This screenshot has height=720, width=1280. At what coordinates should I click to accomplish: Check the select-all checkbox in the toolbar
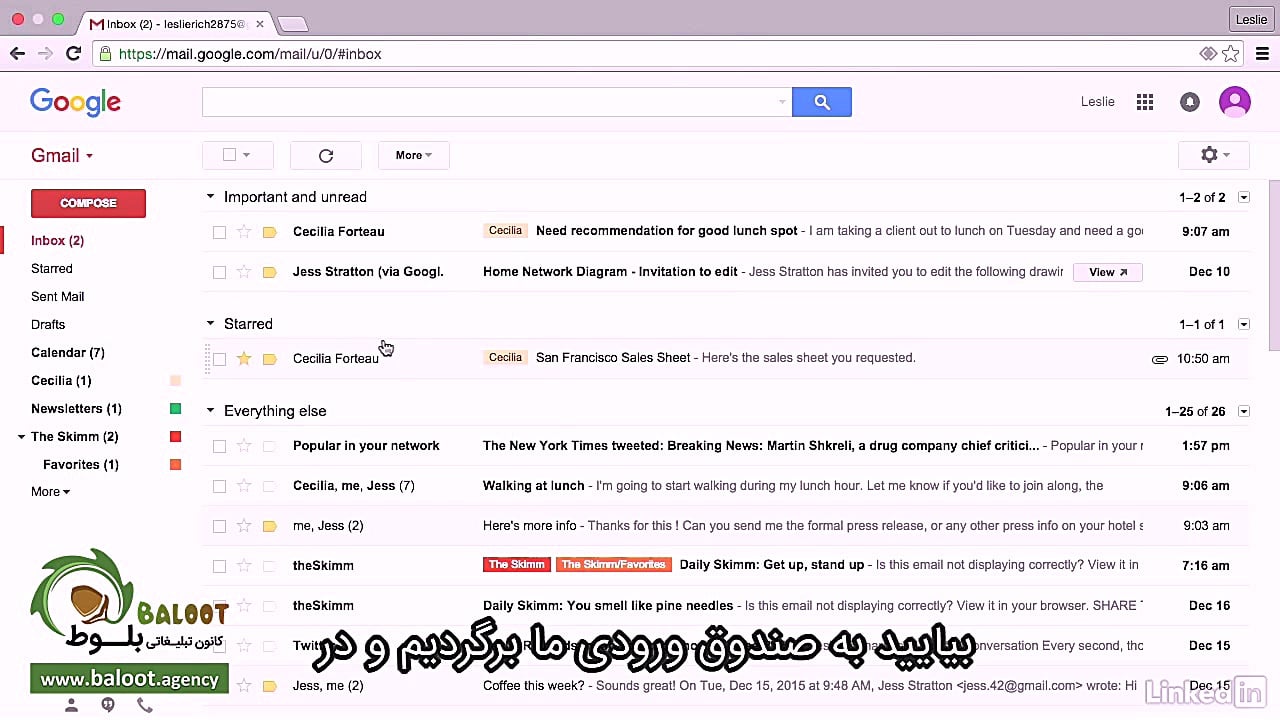click(x=229, y=155)
